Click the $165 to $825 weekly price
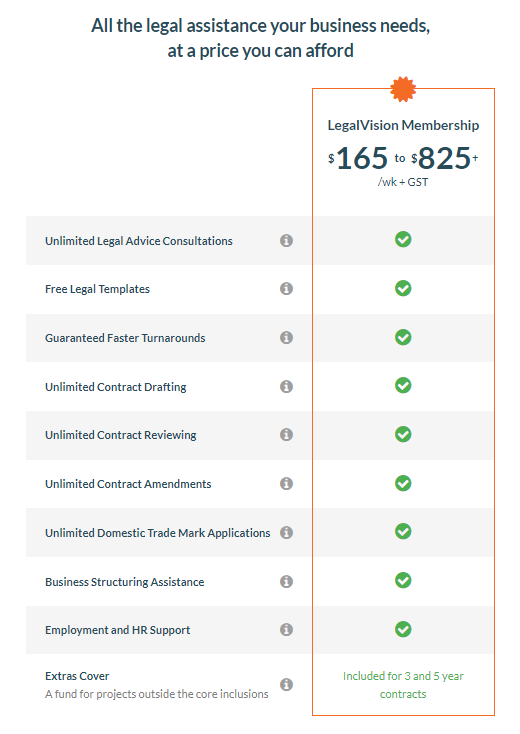520x734 pixels. pyautogui.click(x=403, y=158)
